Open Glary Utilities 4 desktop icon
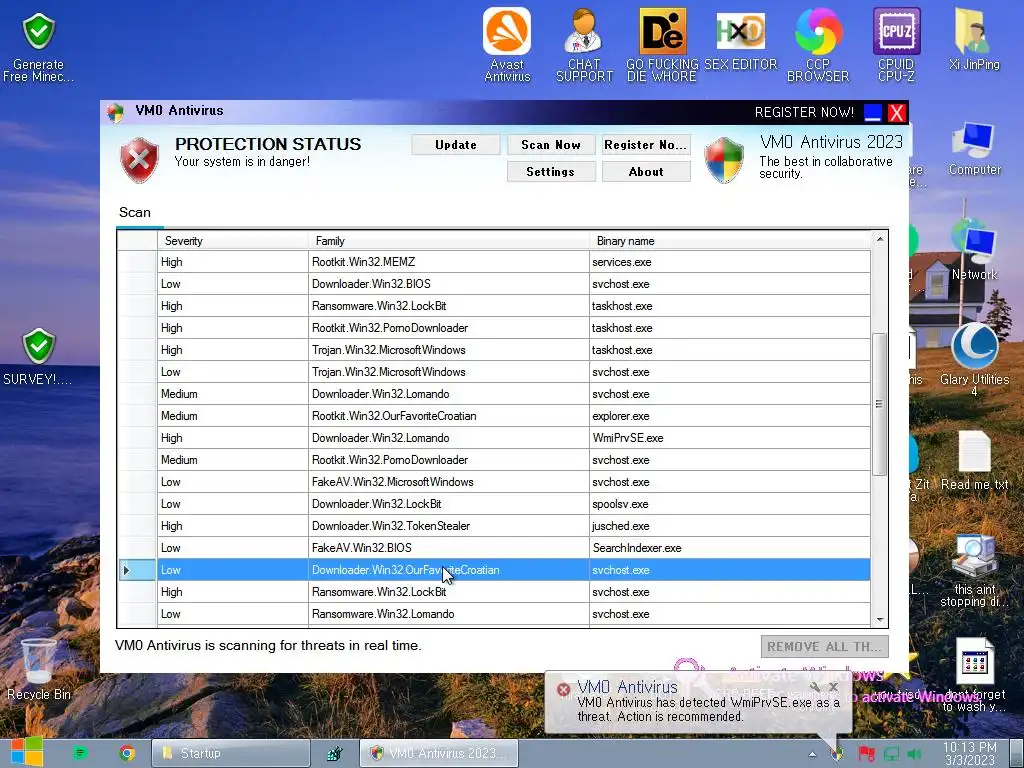Viewport: 1024px width, 768px height. [974, 358]
